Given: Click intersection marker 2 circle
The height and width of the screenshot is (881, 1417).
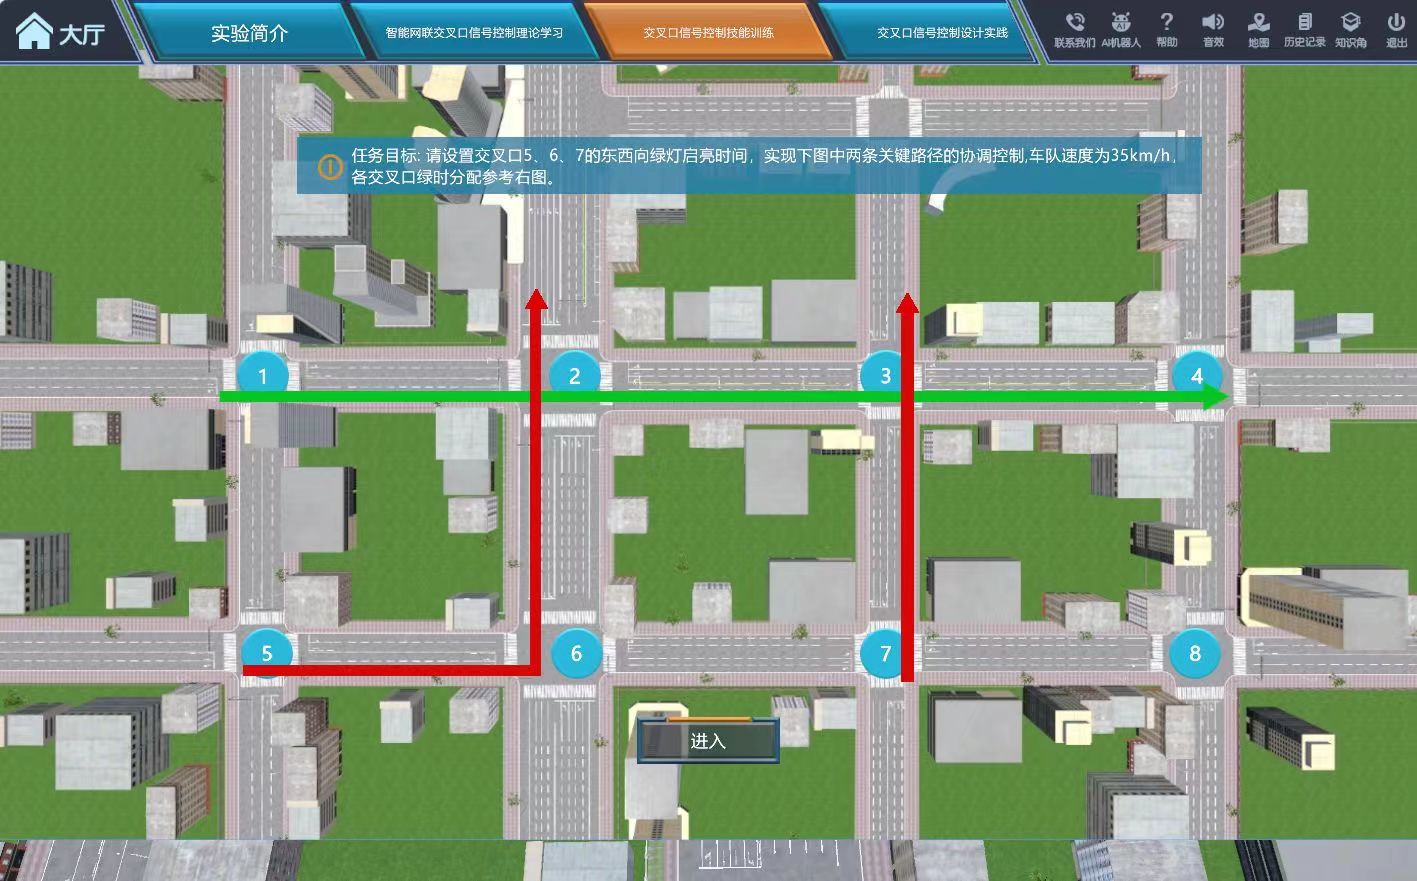Looking at the screenshot, I should tap(574, 376).
